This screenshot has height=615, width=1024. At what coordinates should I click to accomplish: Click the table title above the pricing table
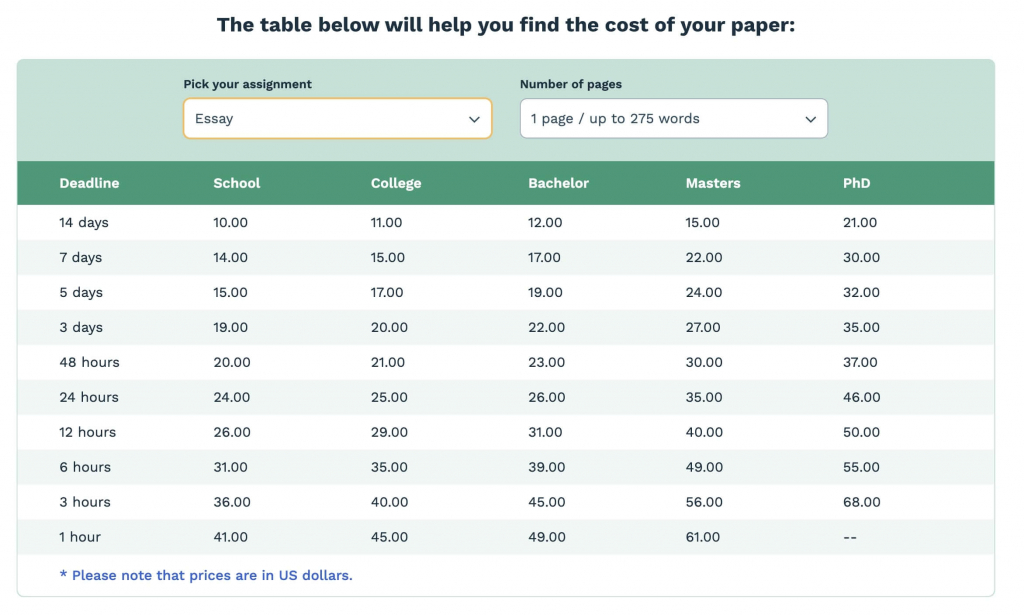coord(506,24)
